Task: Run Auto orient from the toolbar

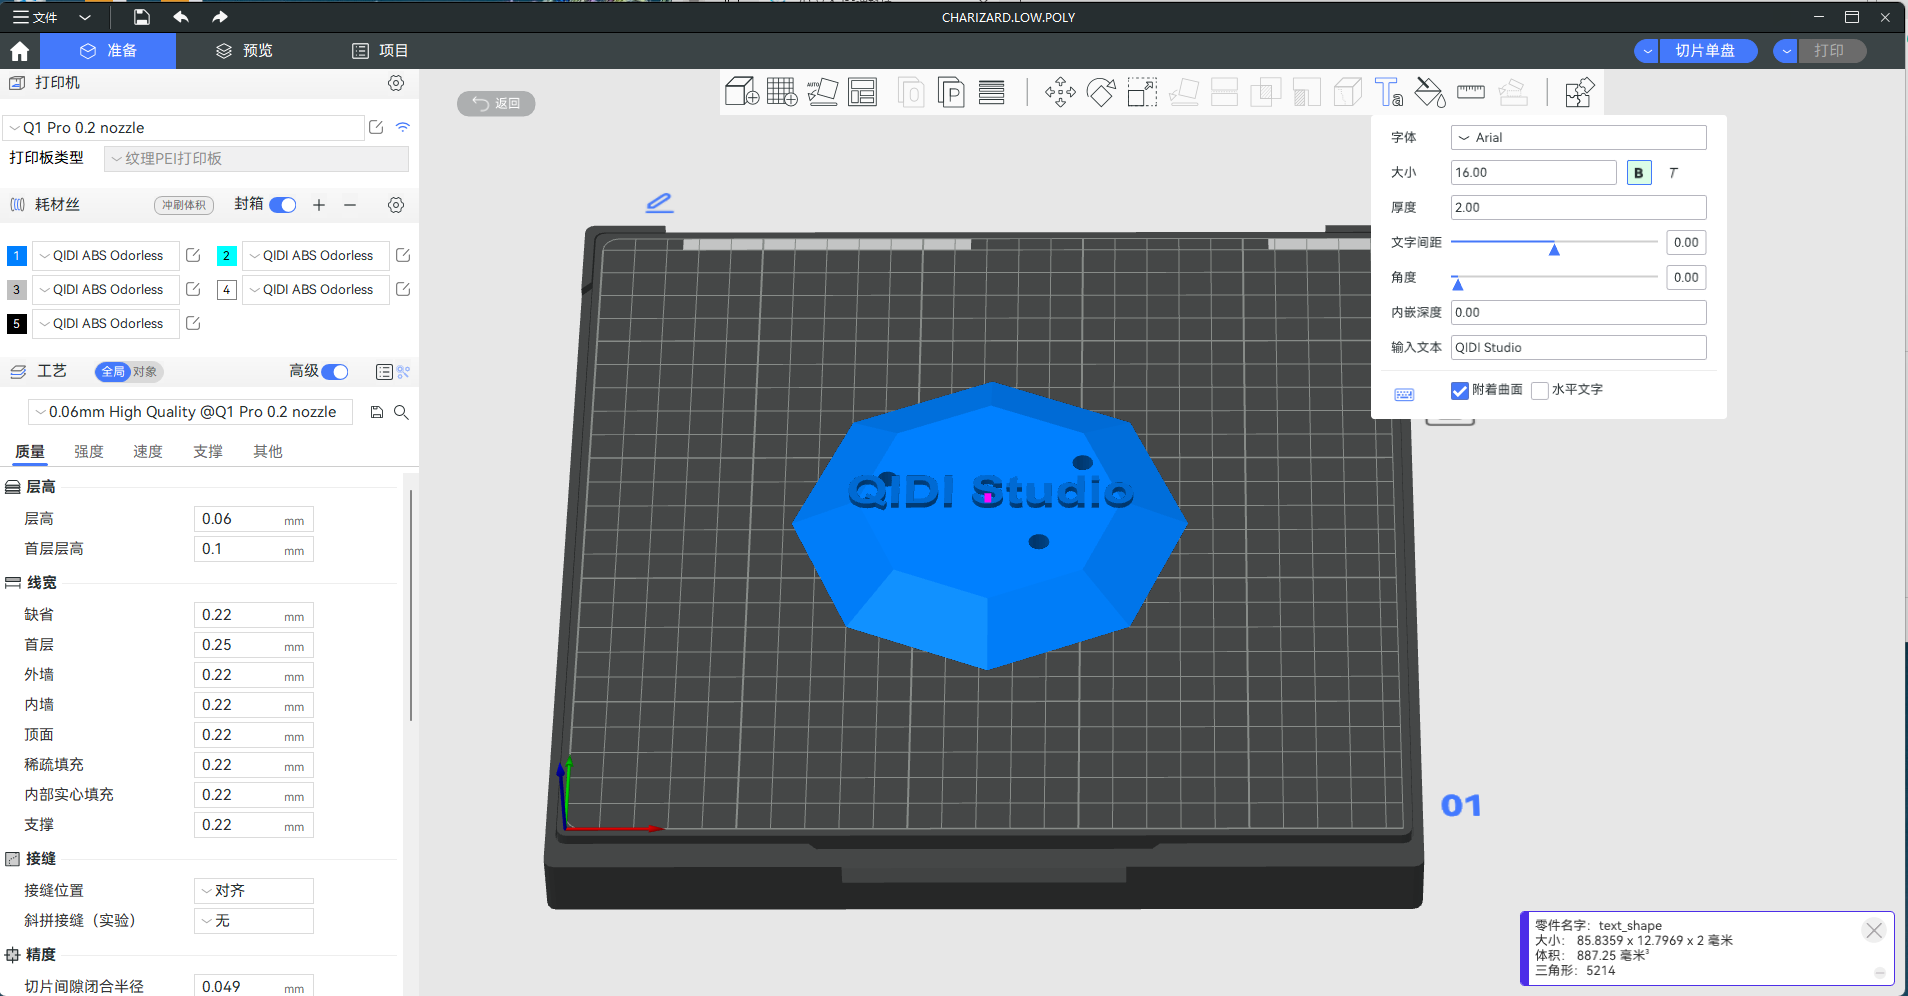Action: (x=822, y=93)
